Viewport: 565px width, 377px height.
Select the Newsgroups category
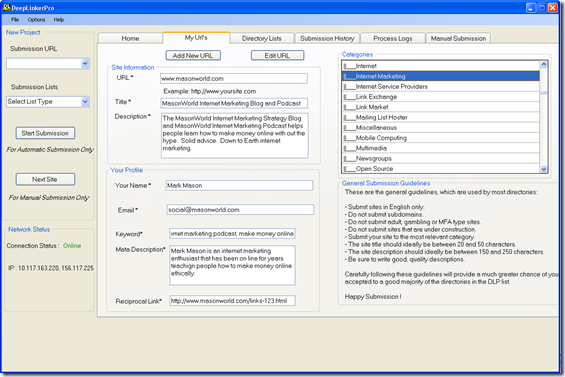tap(440, 159)
